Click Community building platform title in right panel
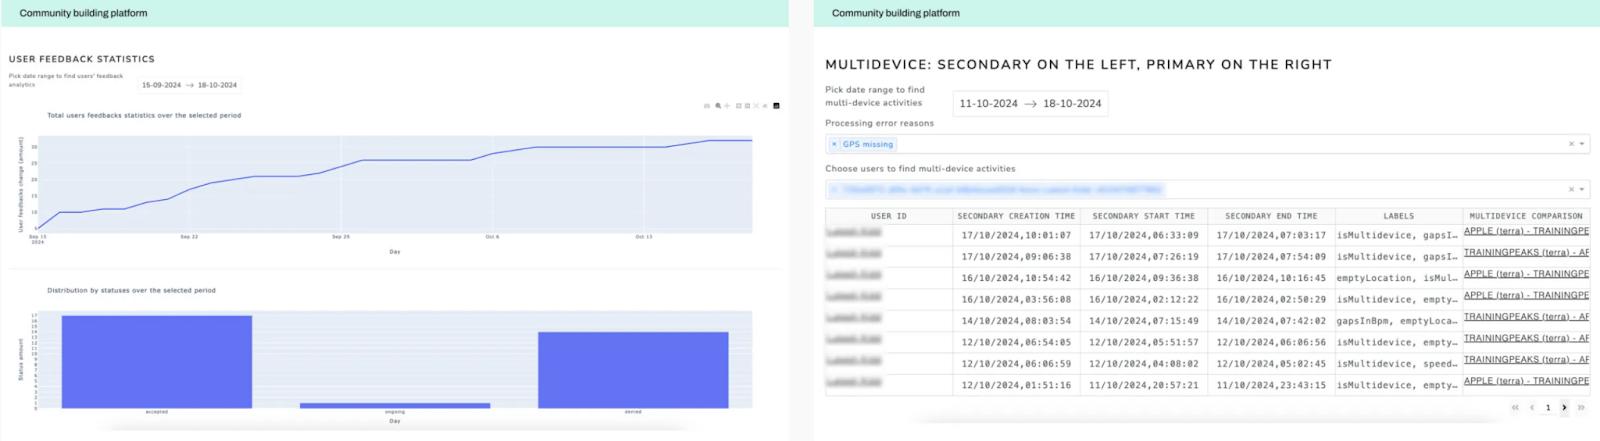This screenshot has height=441, width=1600. tap(895, 13)
